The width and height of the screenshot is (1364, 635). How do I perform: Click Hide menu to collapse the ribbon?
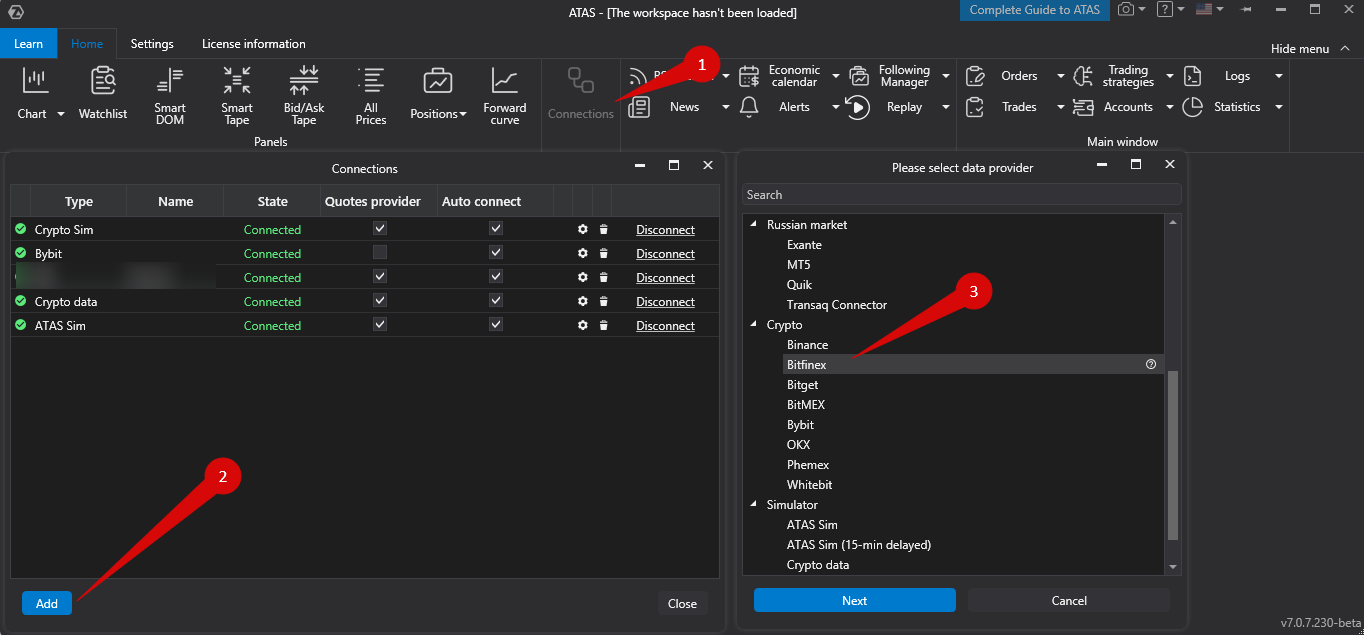coord(1309,49)
